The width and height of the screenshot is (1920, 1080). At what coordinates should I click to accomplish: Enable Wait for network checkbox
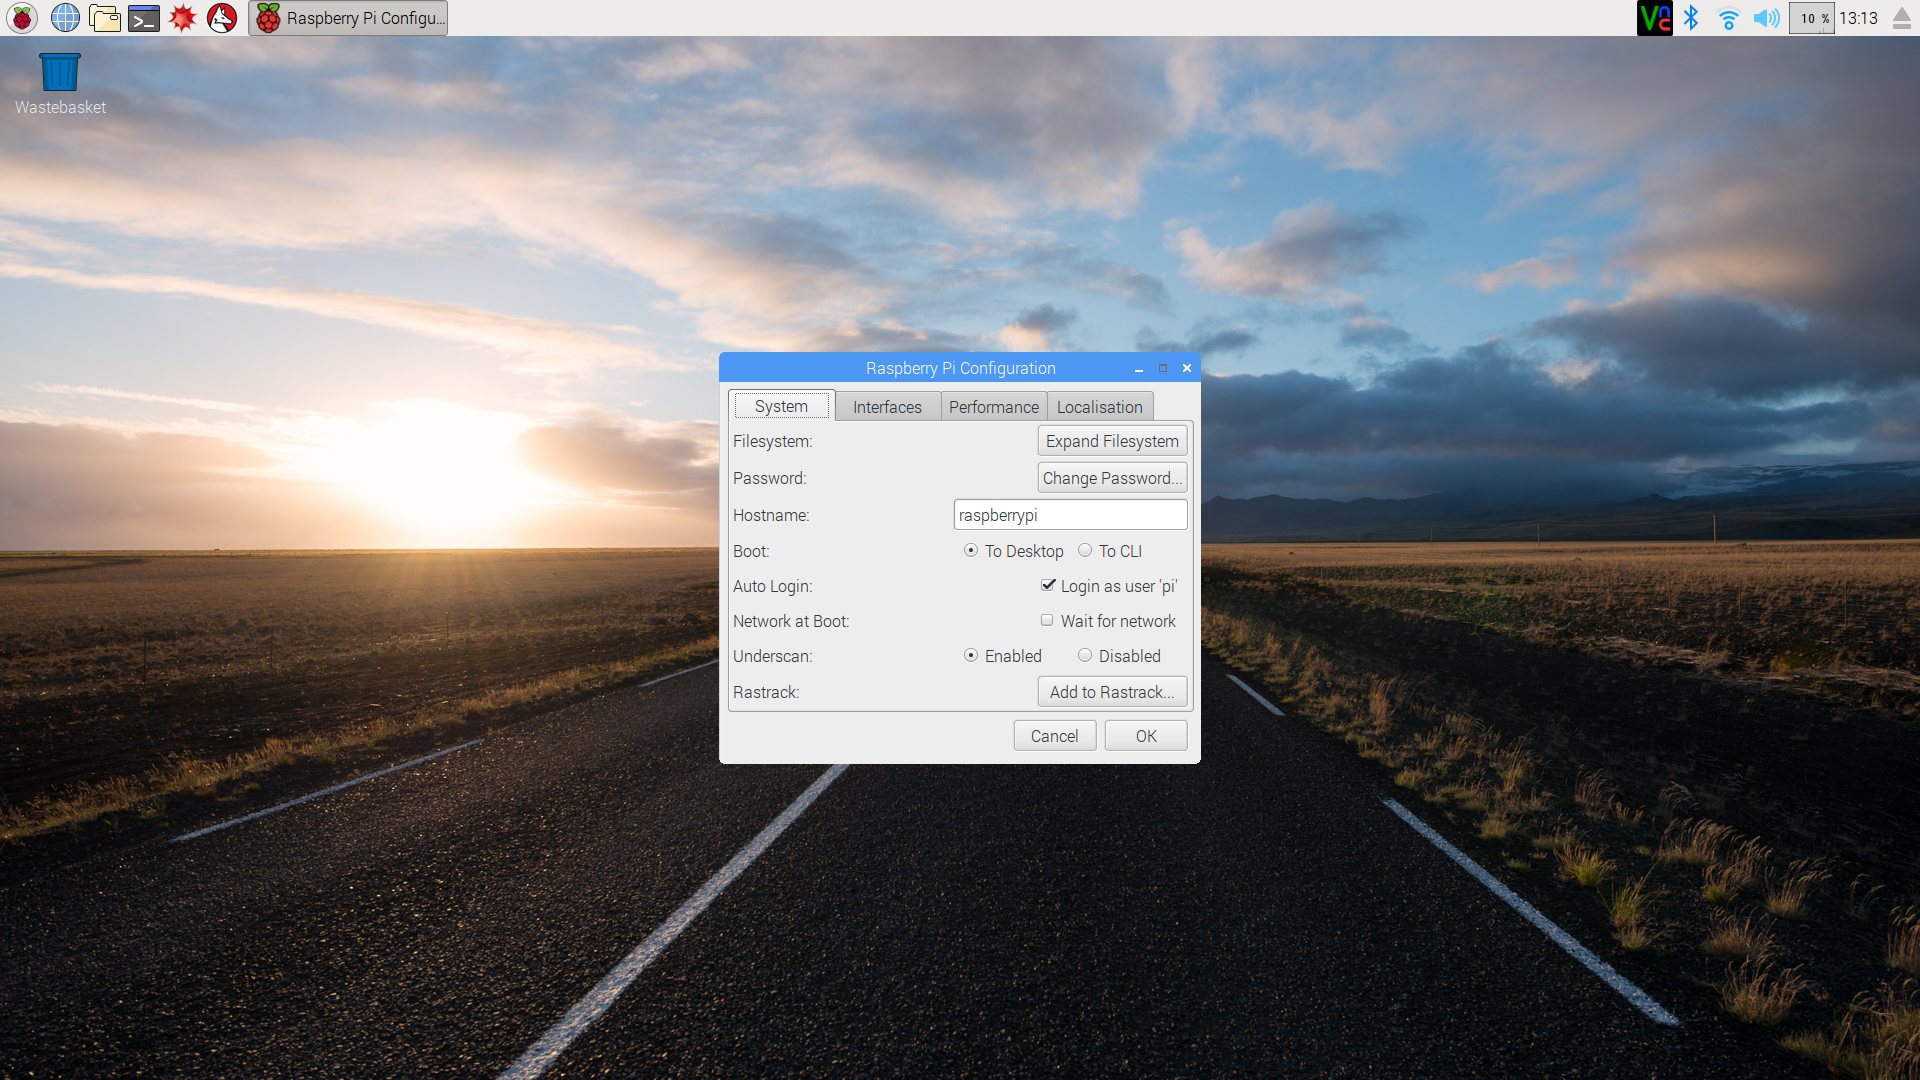tap(1047, 621)
